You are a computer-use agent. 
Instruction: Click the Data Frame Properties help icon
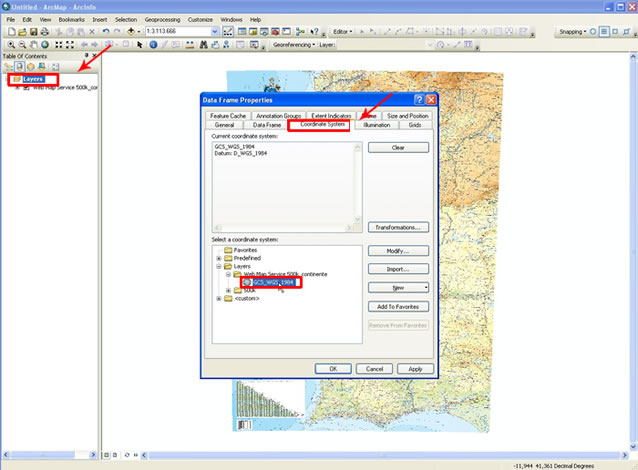click(419, 100)
